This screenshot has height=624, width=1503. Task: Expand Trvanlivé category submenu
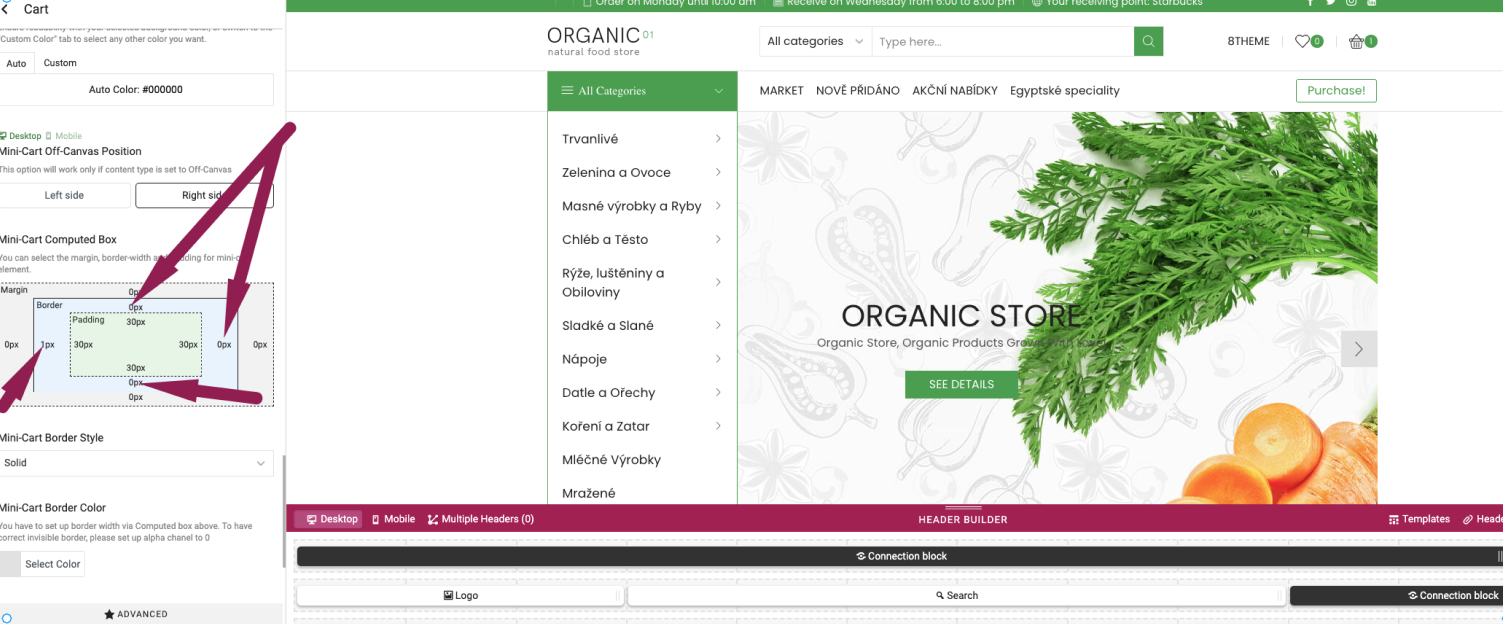pyautogui.click(x=718, y=139)
